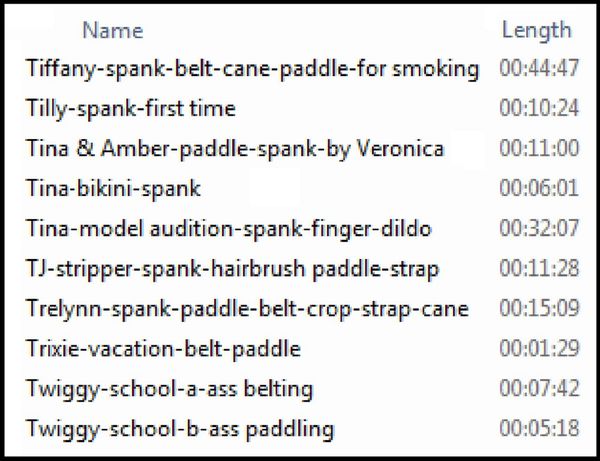Select the file name beginning with Tina & Amber
Image resolution: width=600 pixels, height=461 pixels.
pos(235,149)
